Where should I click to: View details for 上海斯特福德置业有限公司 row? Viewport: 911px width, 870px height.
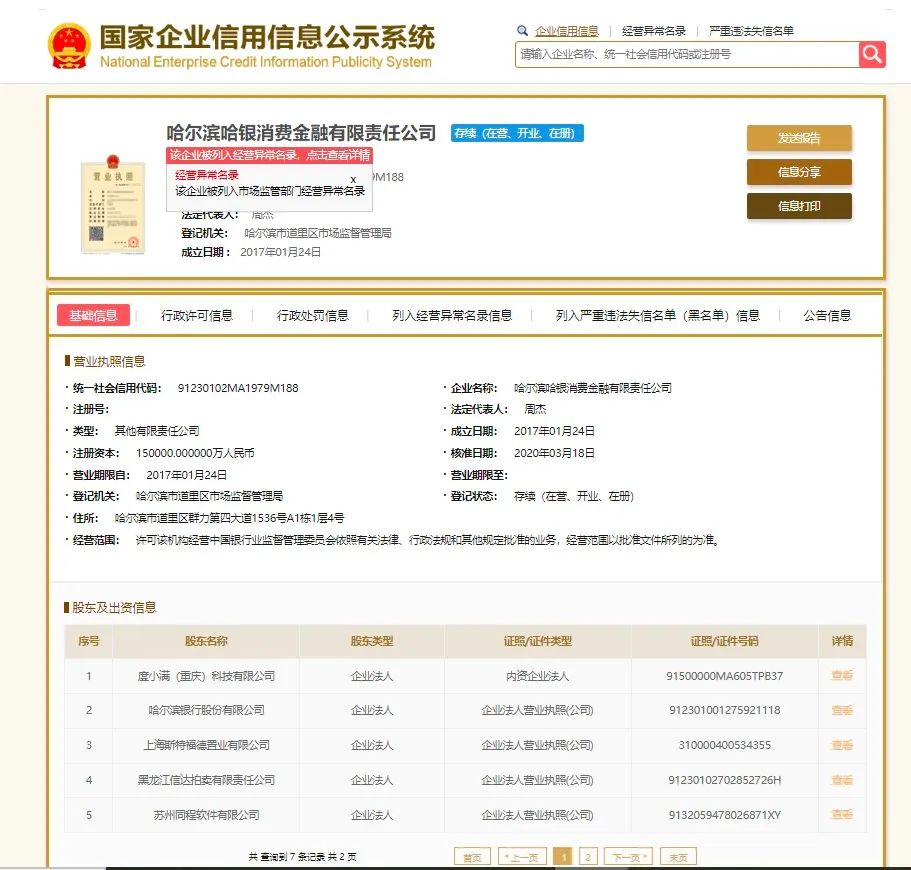pyautogui.click(x=842, y=745)
